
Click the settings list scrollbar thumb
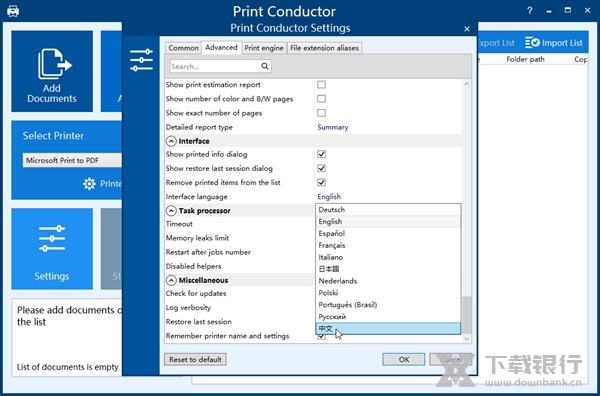(x=466, y=315)
